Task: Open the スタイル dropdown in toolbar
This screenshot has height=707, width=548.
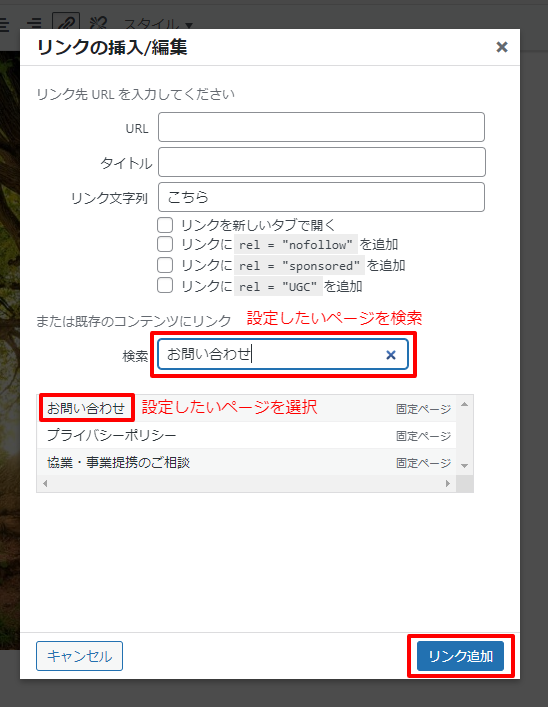Action: click(158, 24)
